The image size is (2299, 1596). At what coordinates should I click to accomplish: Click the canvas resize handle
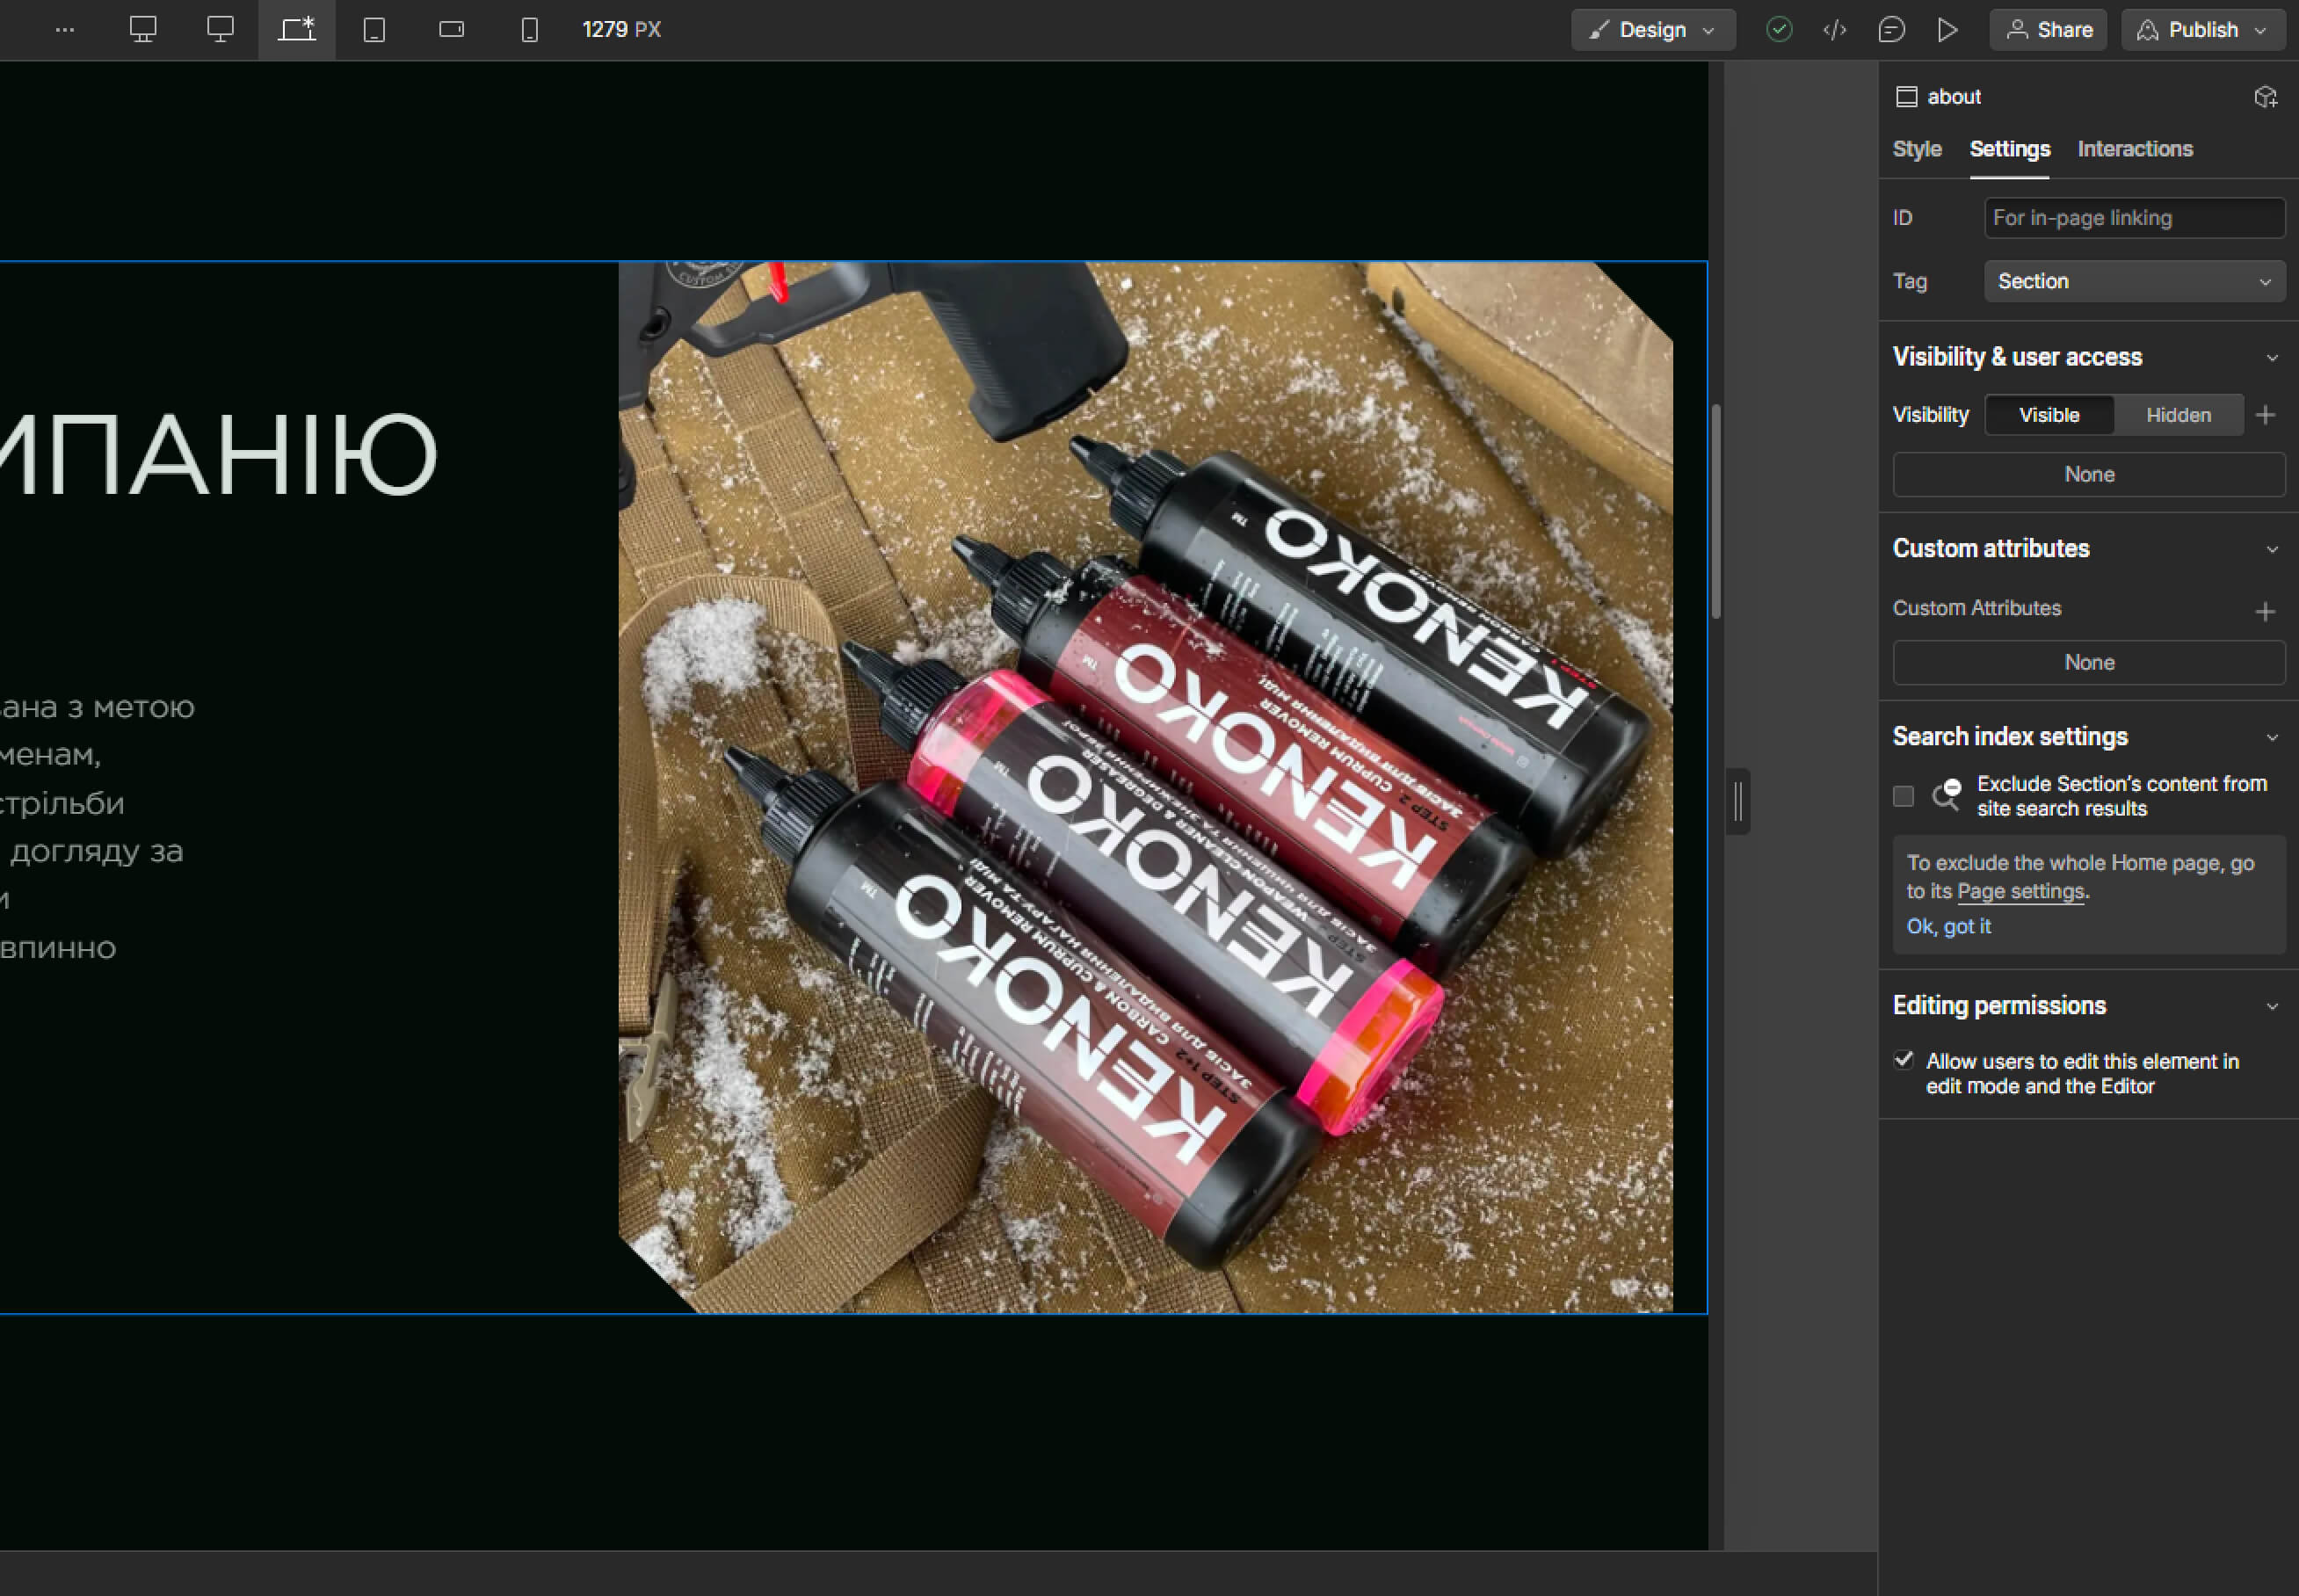coord(1738,802)
